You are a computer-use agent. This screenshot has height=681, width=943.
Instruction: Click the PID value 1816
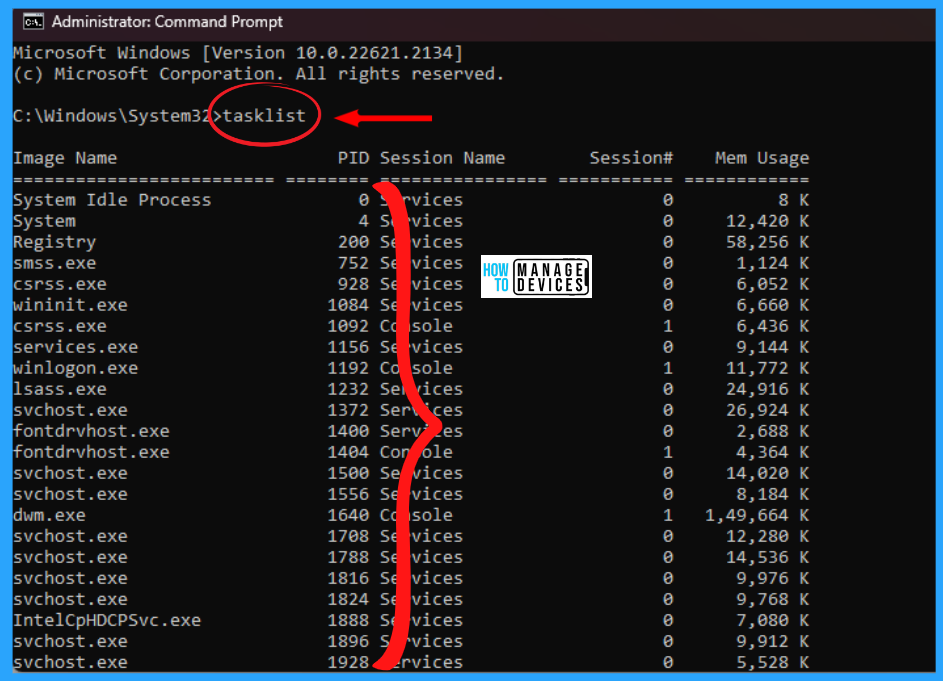pyautogui.click(x=348, y=578)
